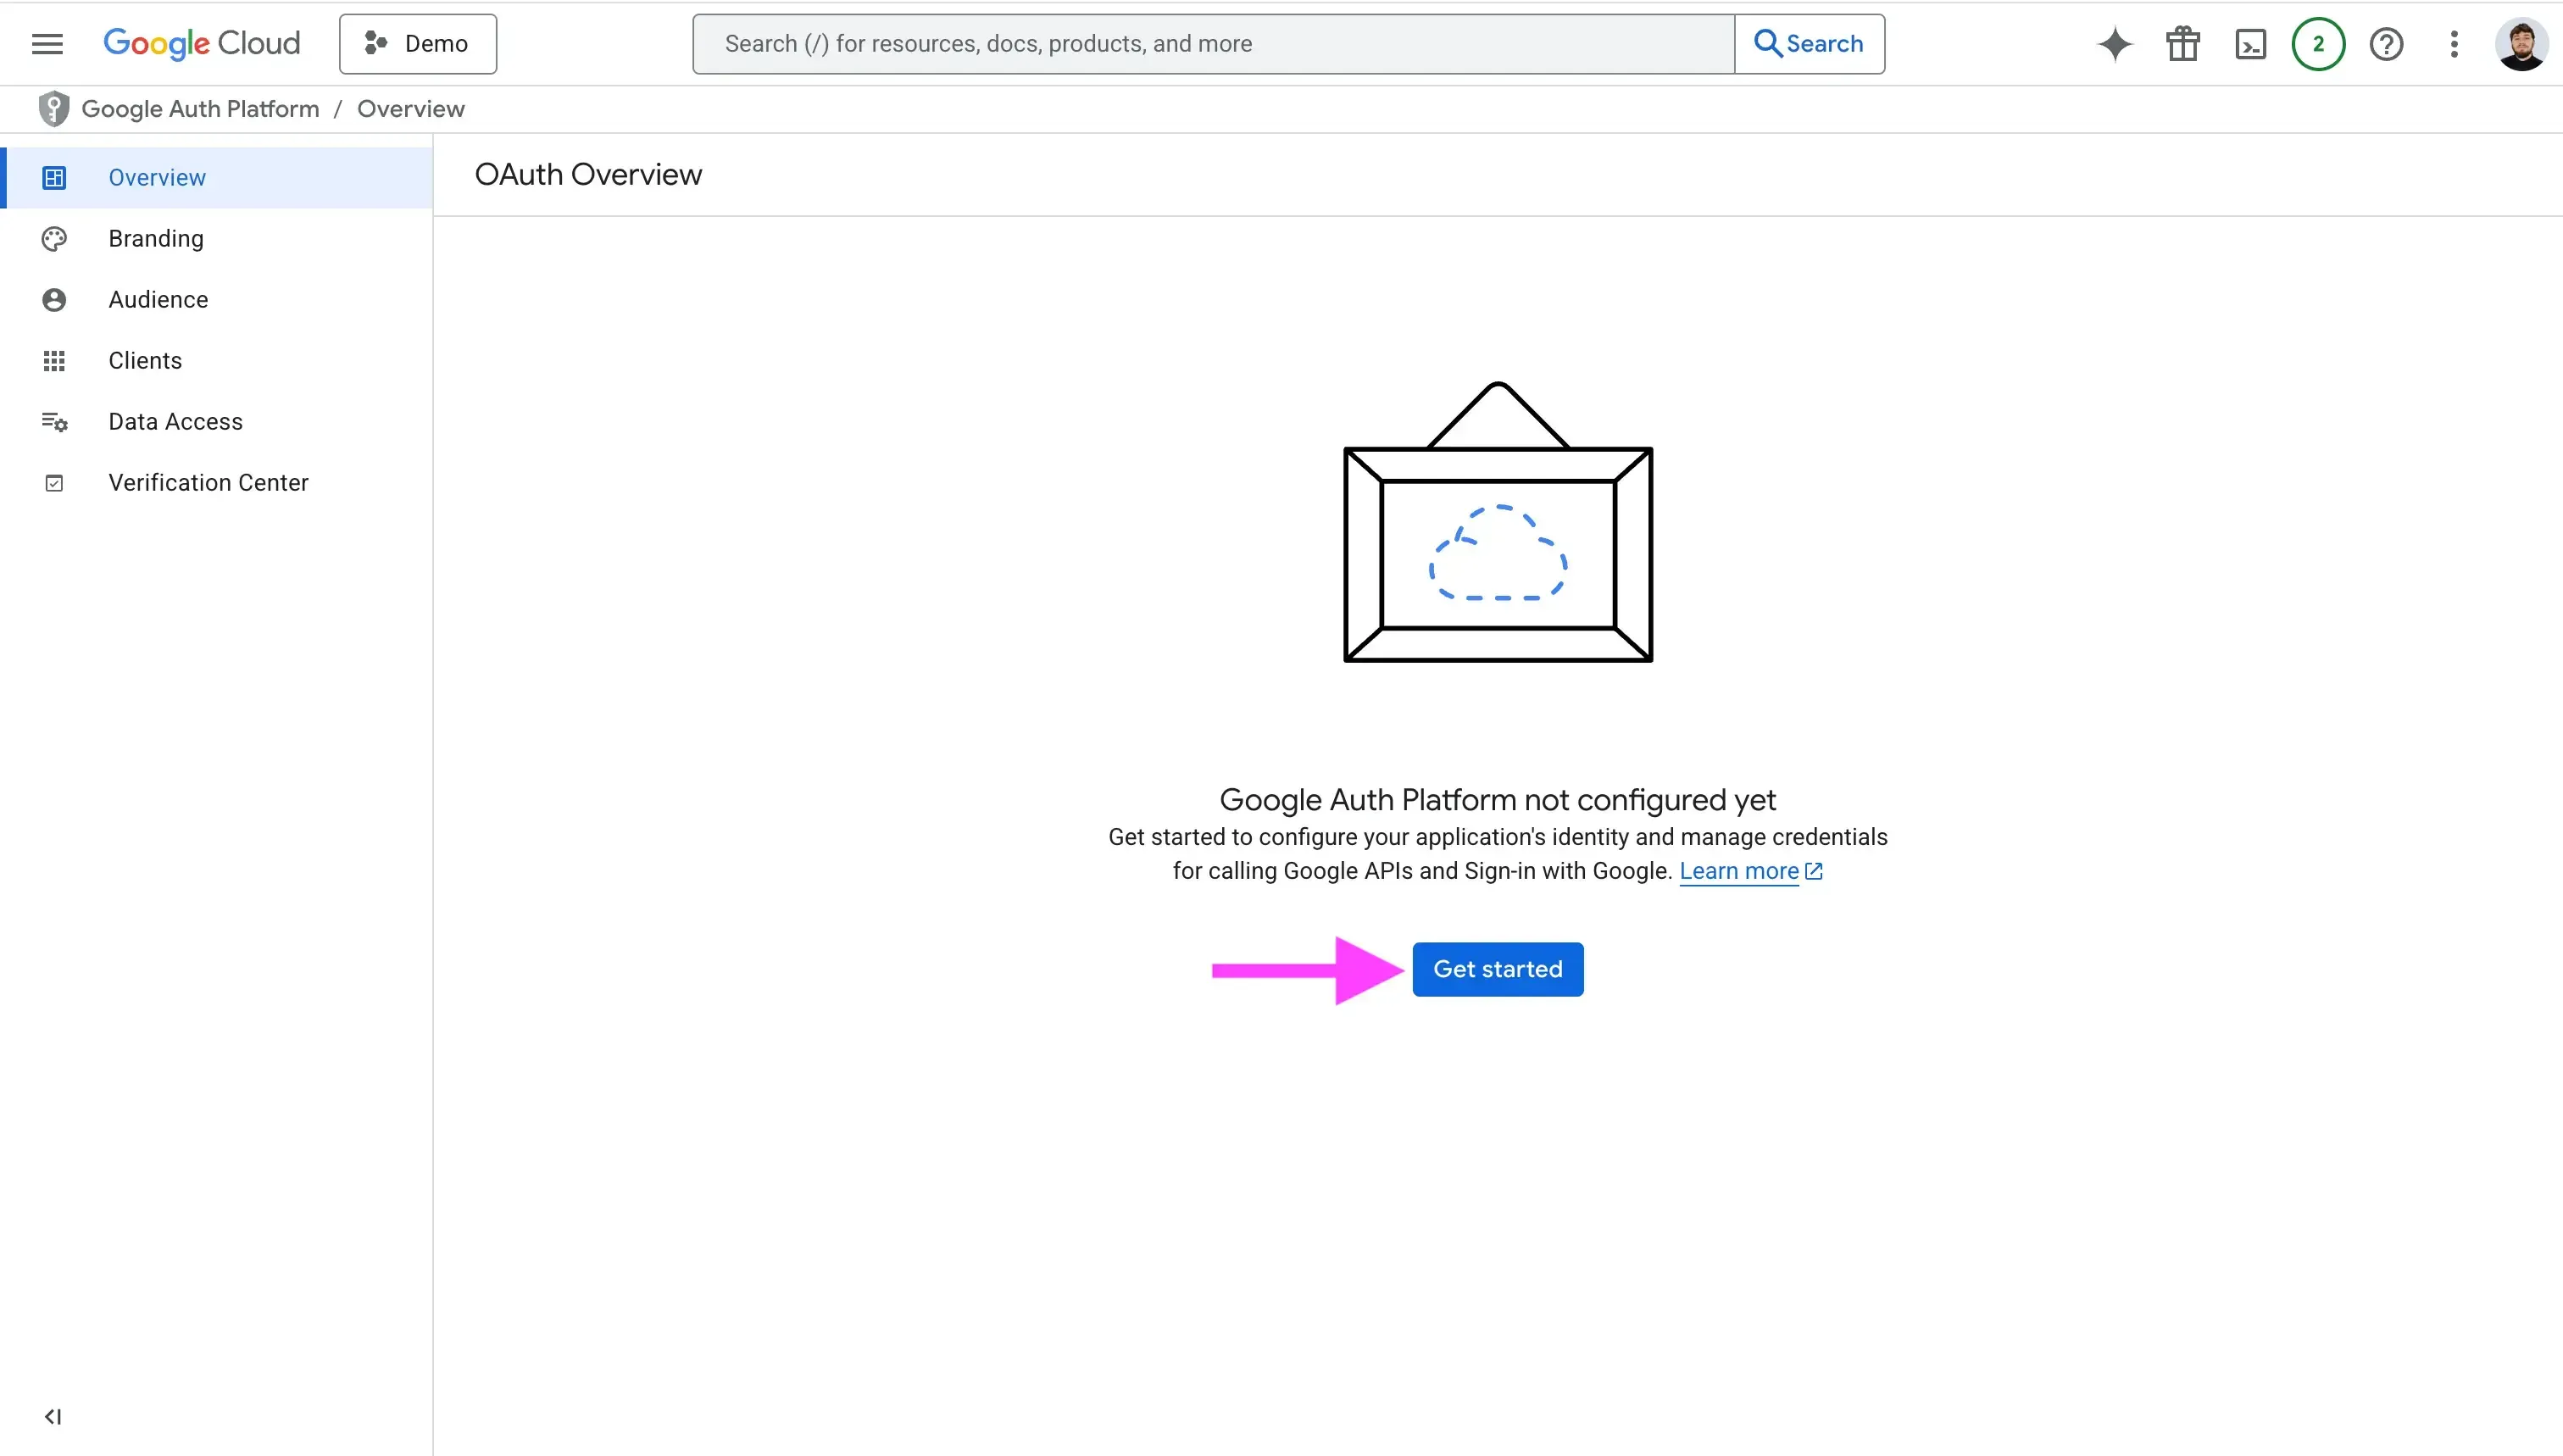The image size is (2563, 1456).
Task: Activate Cloud Shell terminal icon
Action: [2250, 44]
